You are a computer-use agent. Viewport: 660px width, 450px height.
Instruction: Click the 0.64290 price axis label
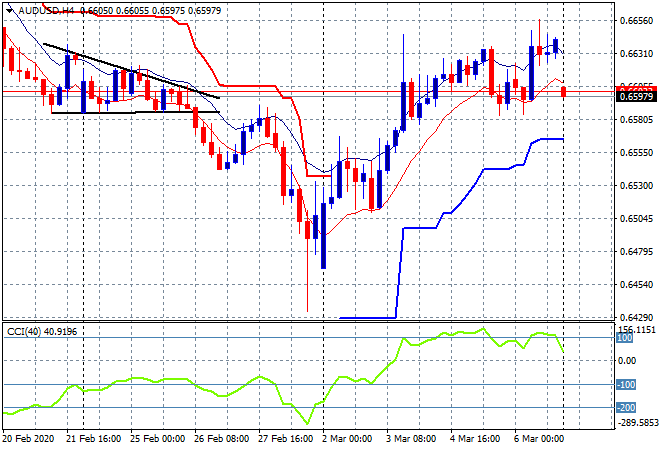click(x=636, y=317)
